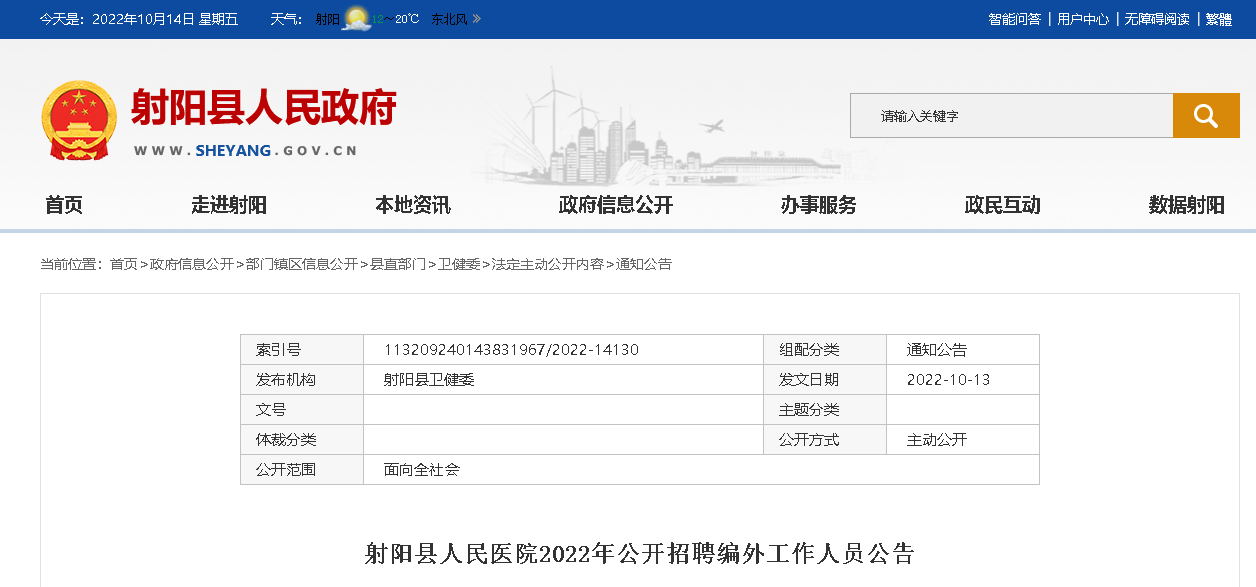Click the sunny weather icon
This screenshot has width=1256, height=587.
[x=356, y=19]
